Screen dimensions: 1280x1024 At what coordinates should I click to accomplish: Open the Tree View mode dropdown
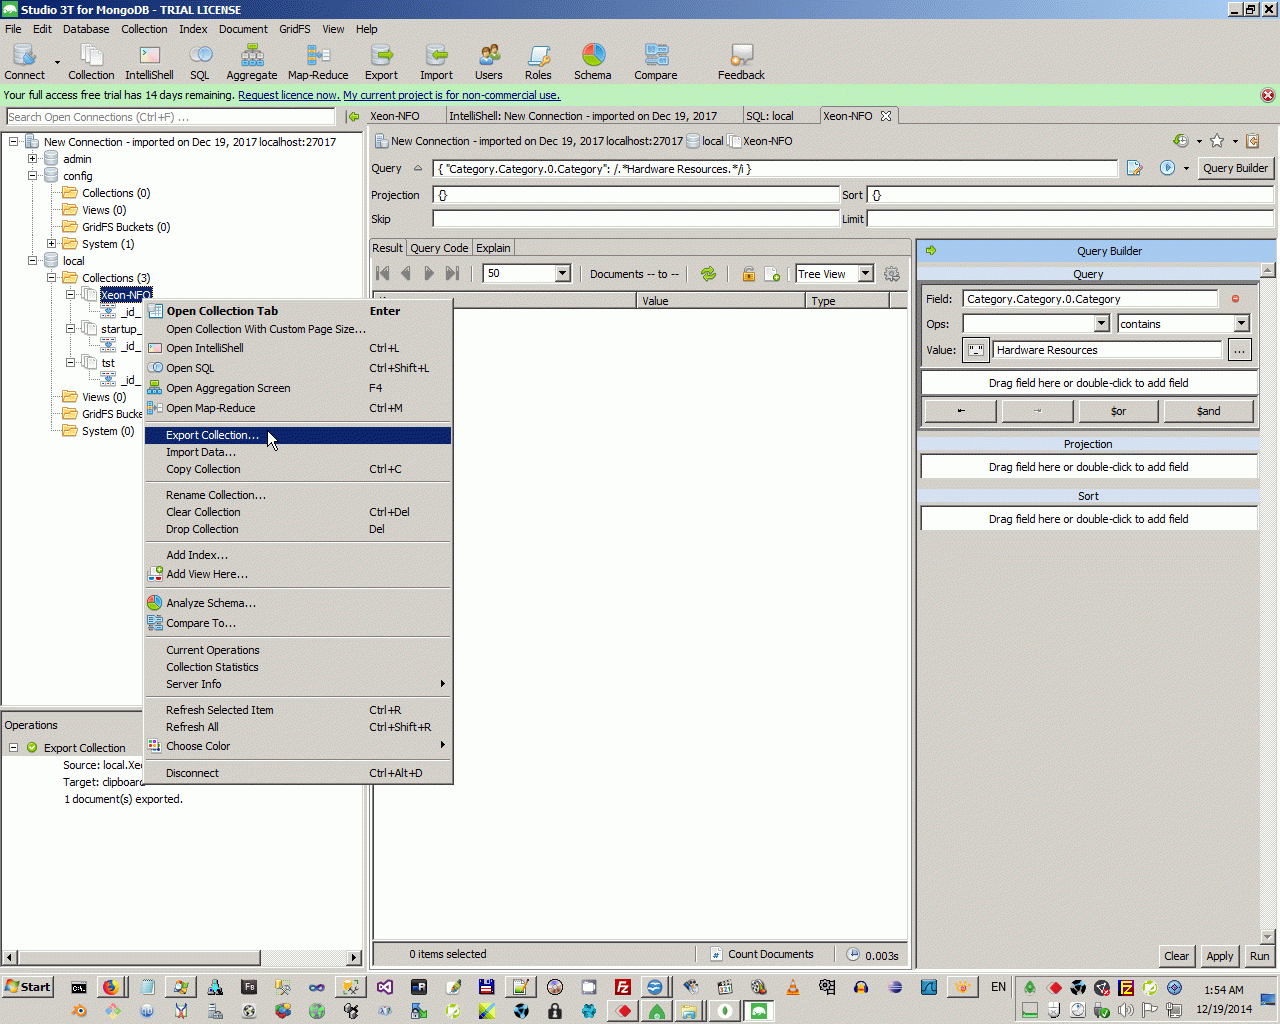pyautogui.click(x=866, y=274)
